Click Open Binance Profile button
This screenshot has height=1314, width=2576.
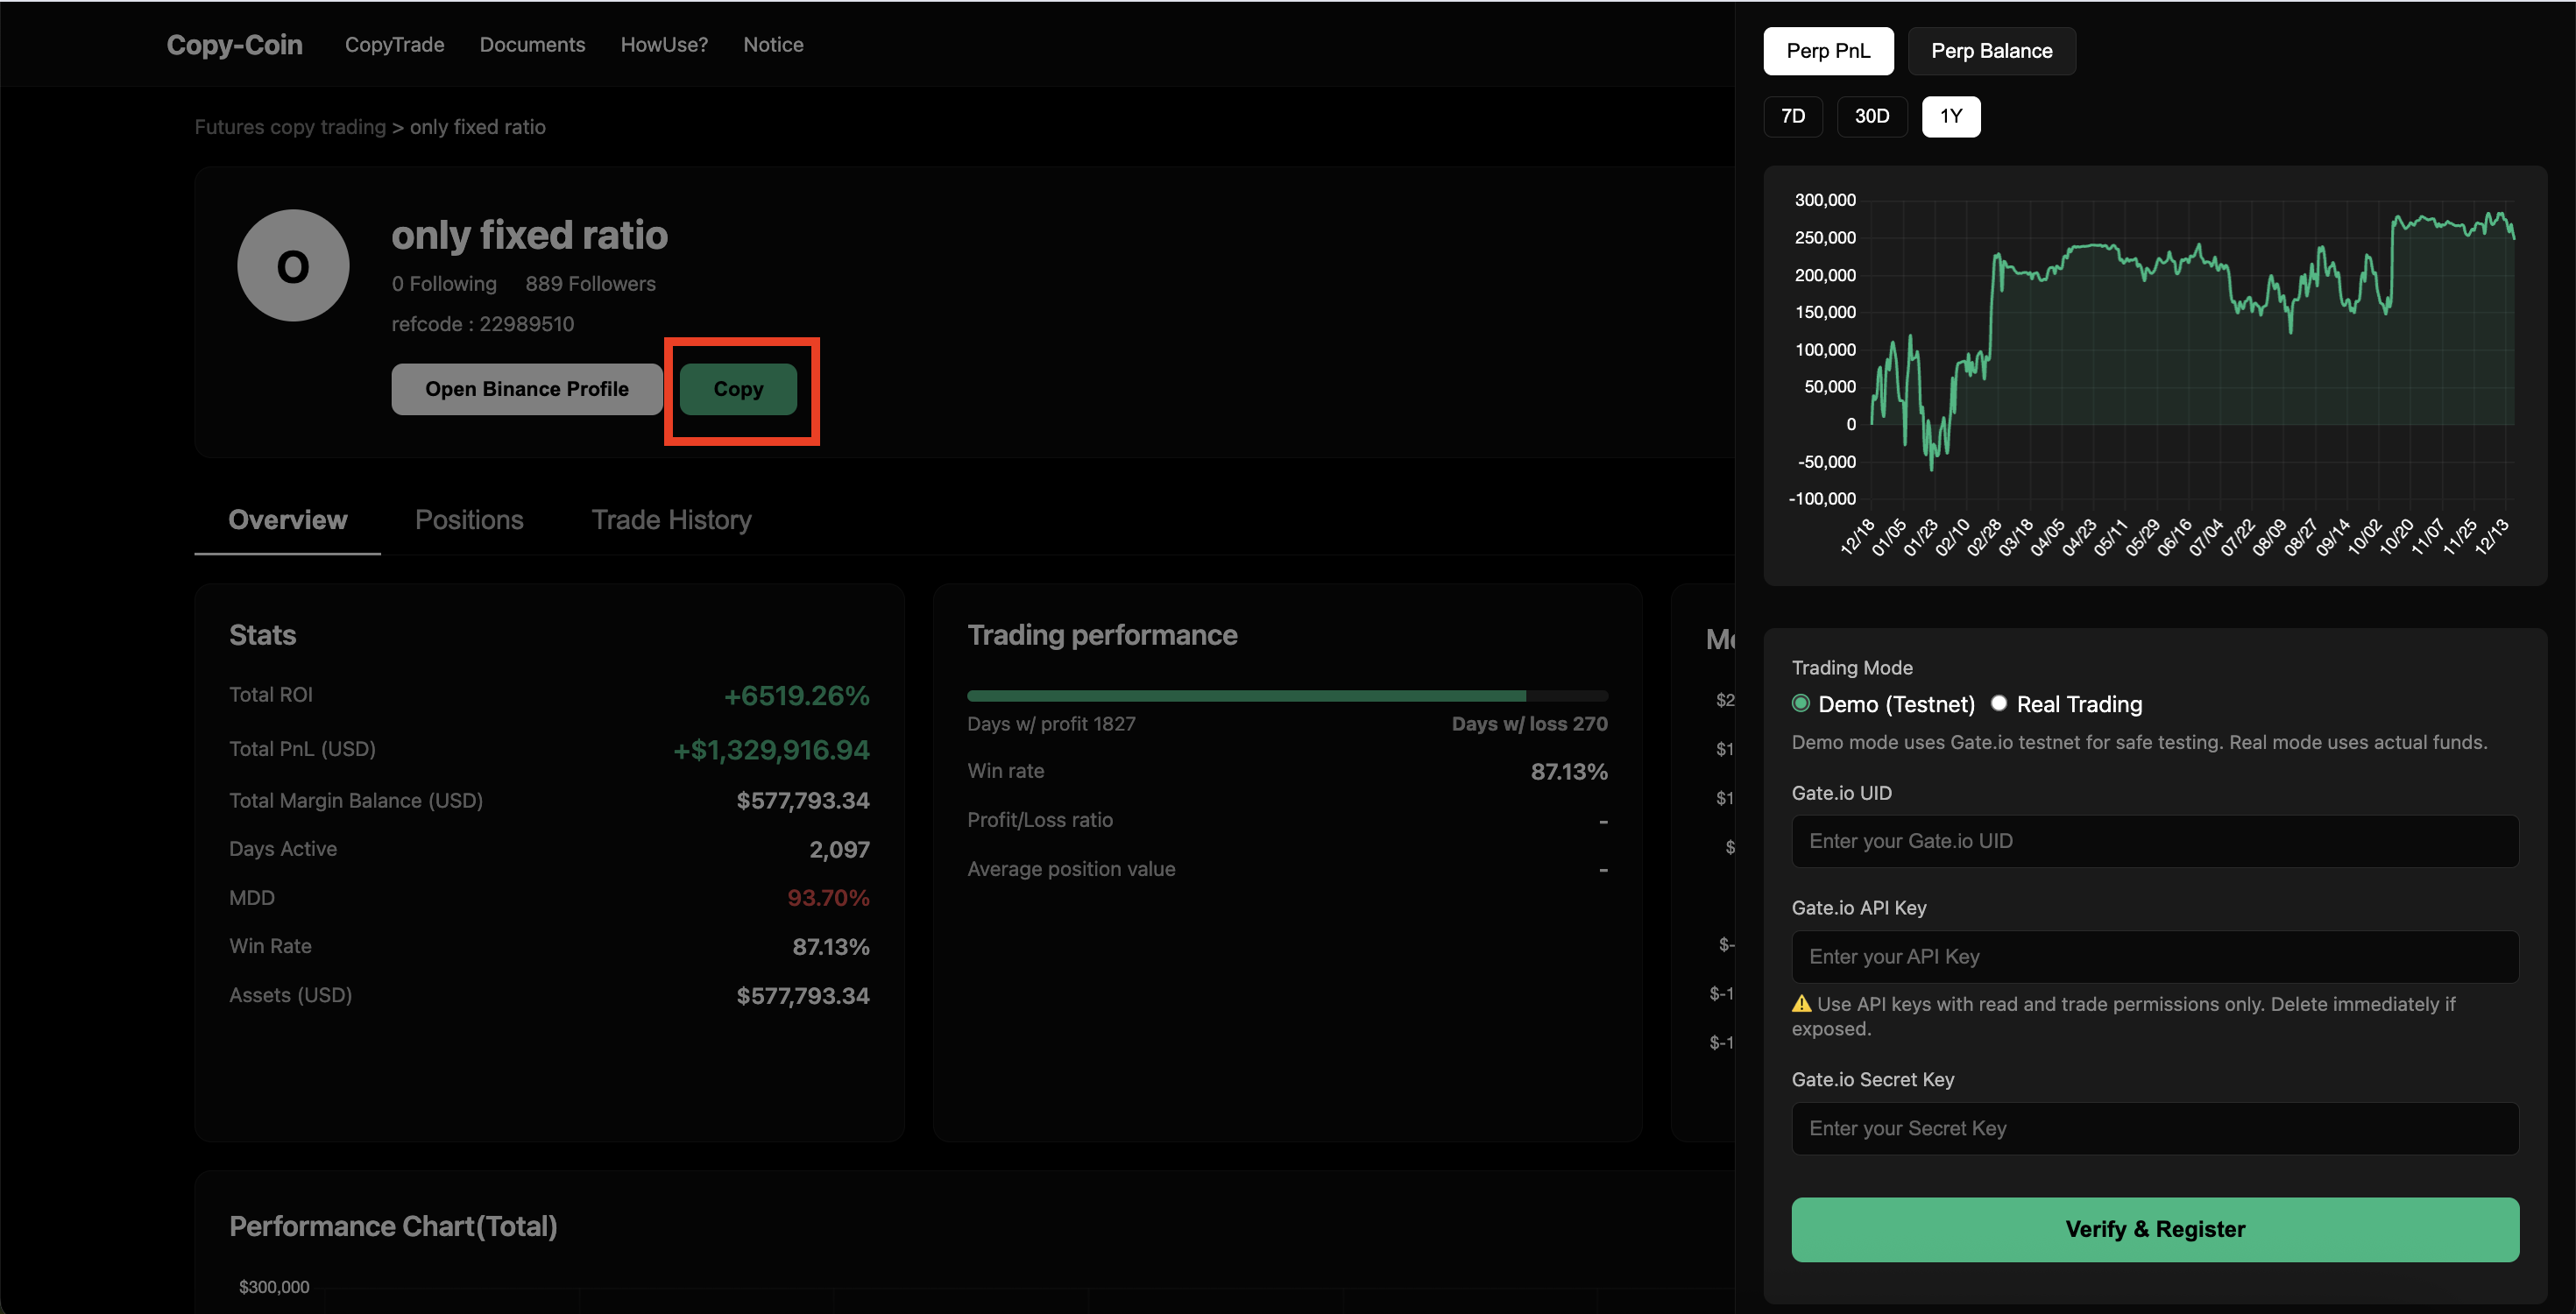[x=526, y=389]
